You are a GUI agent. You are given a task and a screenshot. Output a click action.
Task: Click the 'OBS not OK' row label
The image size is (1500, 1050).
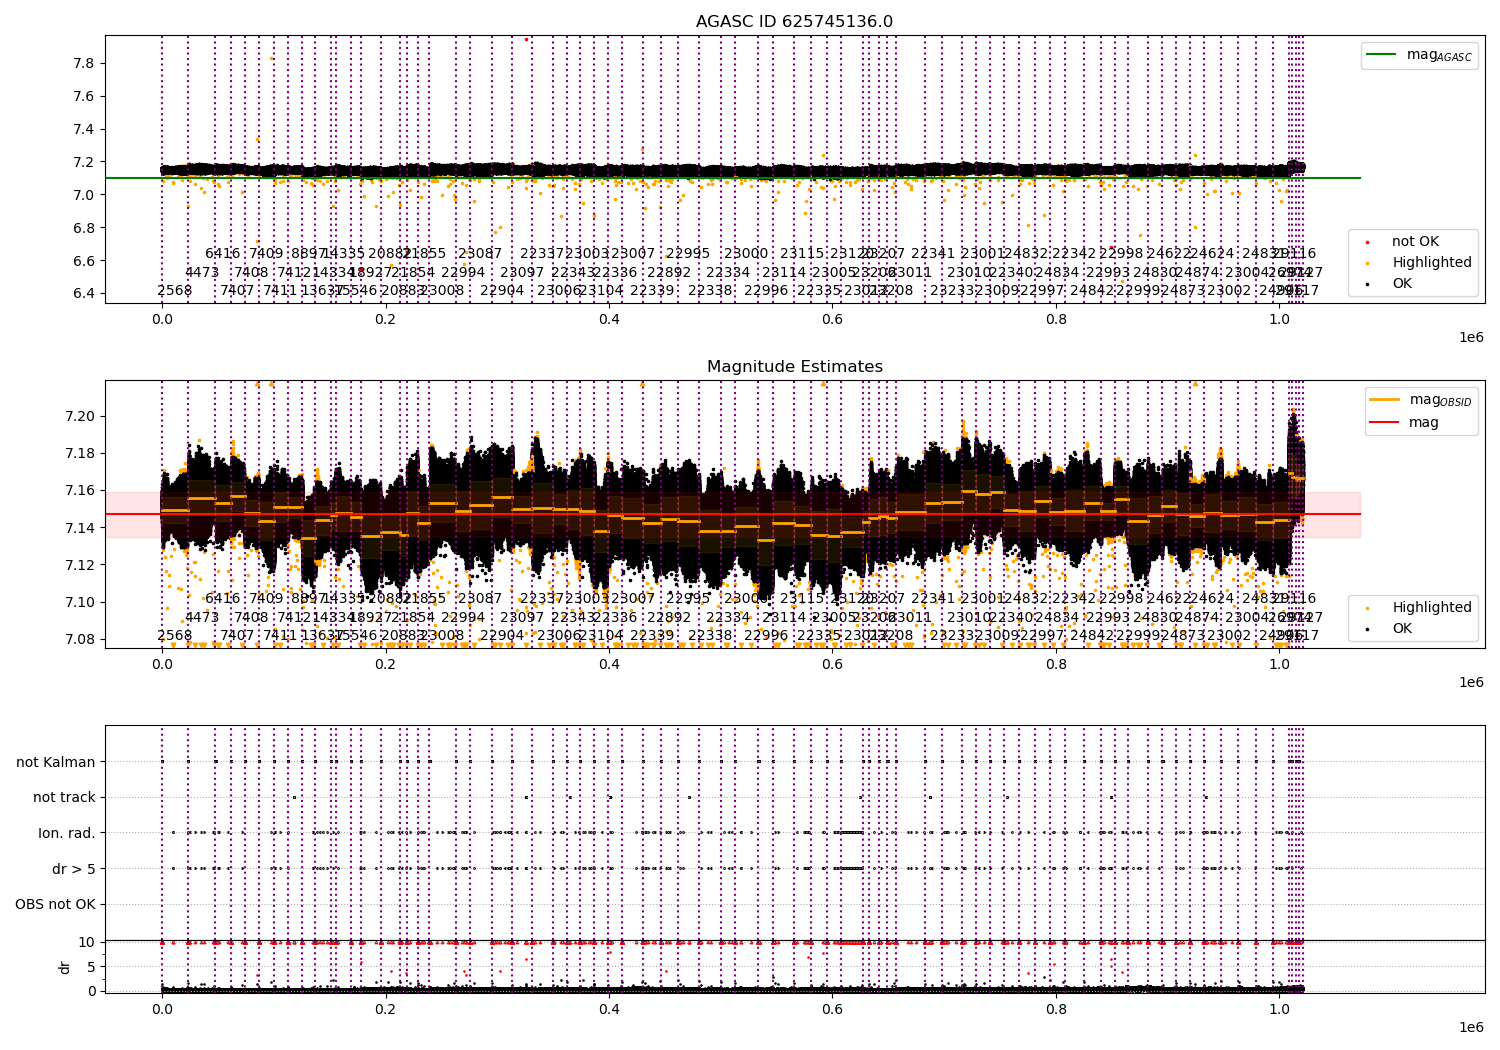55,904
